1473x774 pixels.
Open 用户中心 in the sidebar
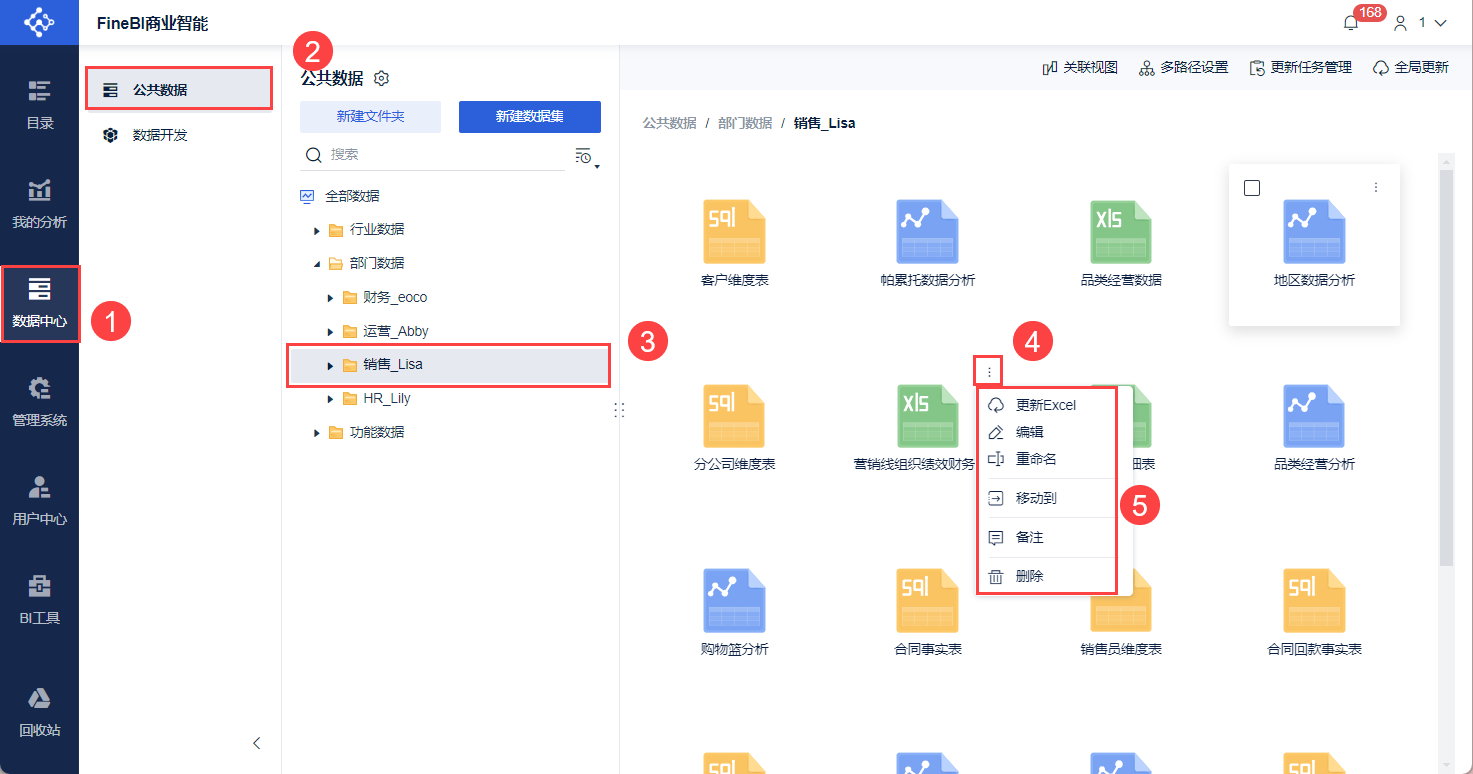39,501
